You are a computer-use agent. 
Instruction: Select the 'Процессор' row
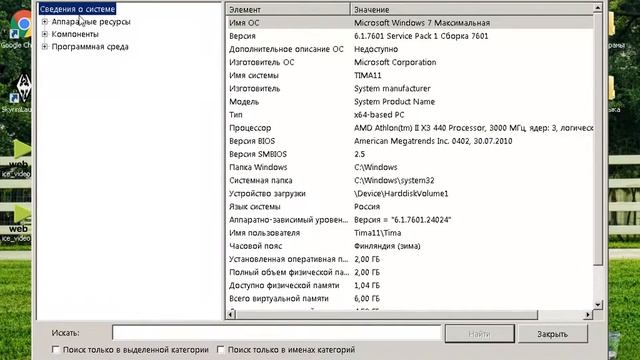pyautogui.click(x=410, y=128)
